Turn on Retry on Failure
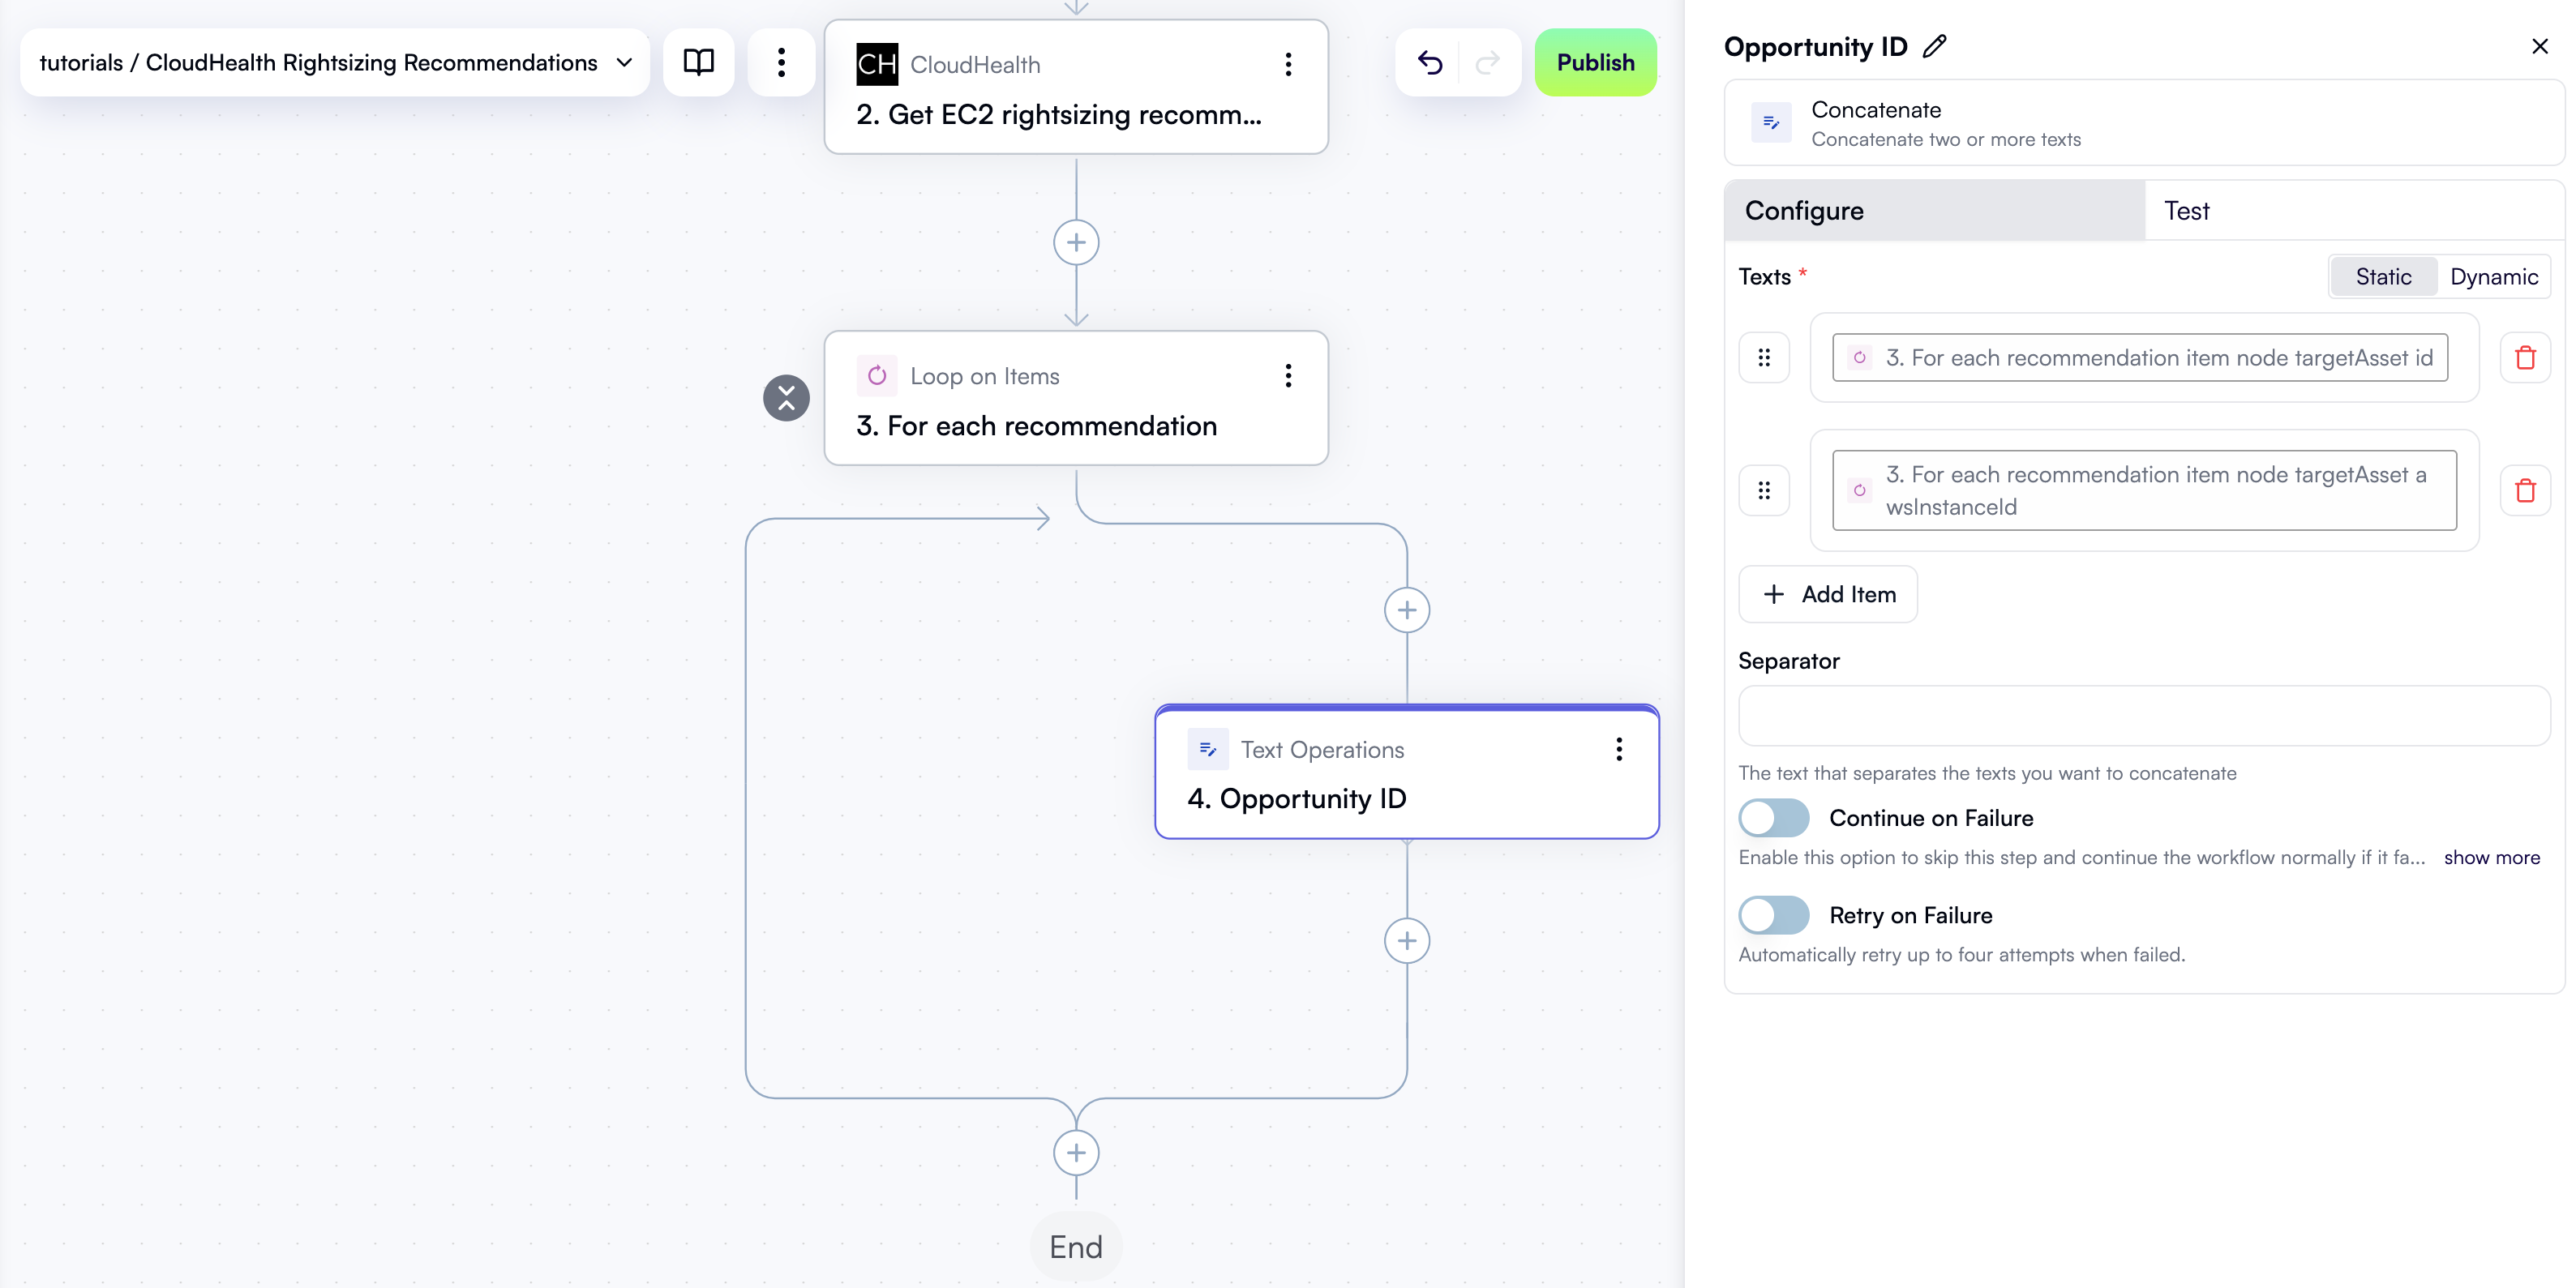 click(1773, 915)
